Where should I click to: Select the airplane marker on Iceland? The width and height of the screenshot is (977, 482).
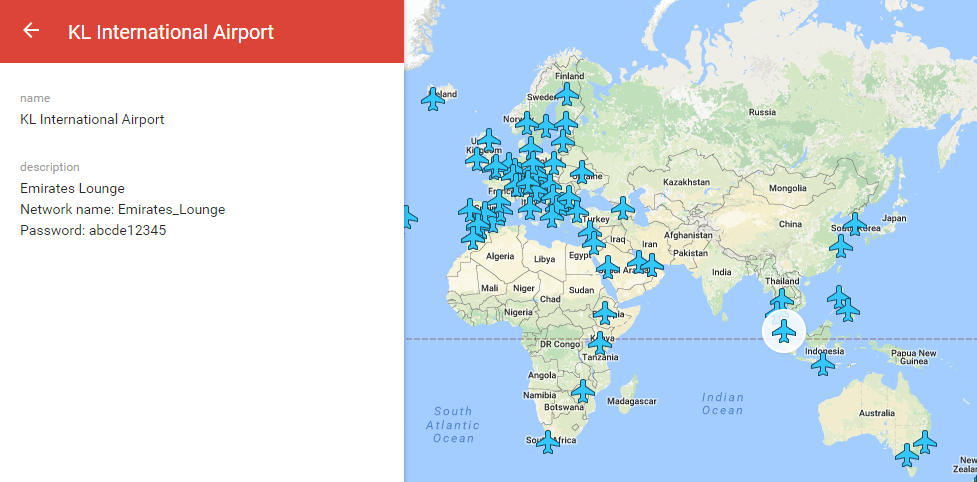pyautogui.click(x=433, y=99)
